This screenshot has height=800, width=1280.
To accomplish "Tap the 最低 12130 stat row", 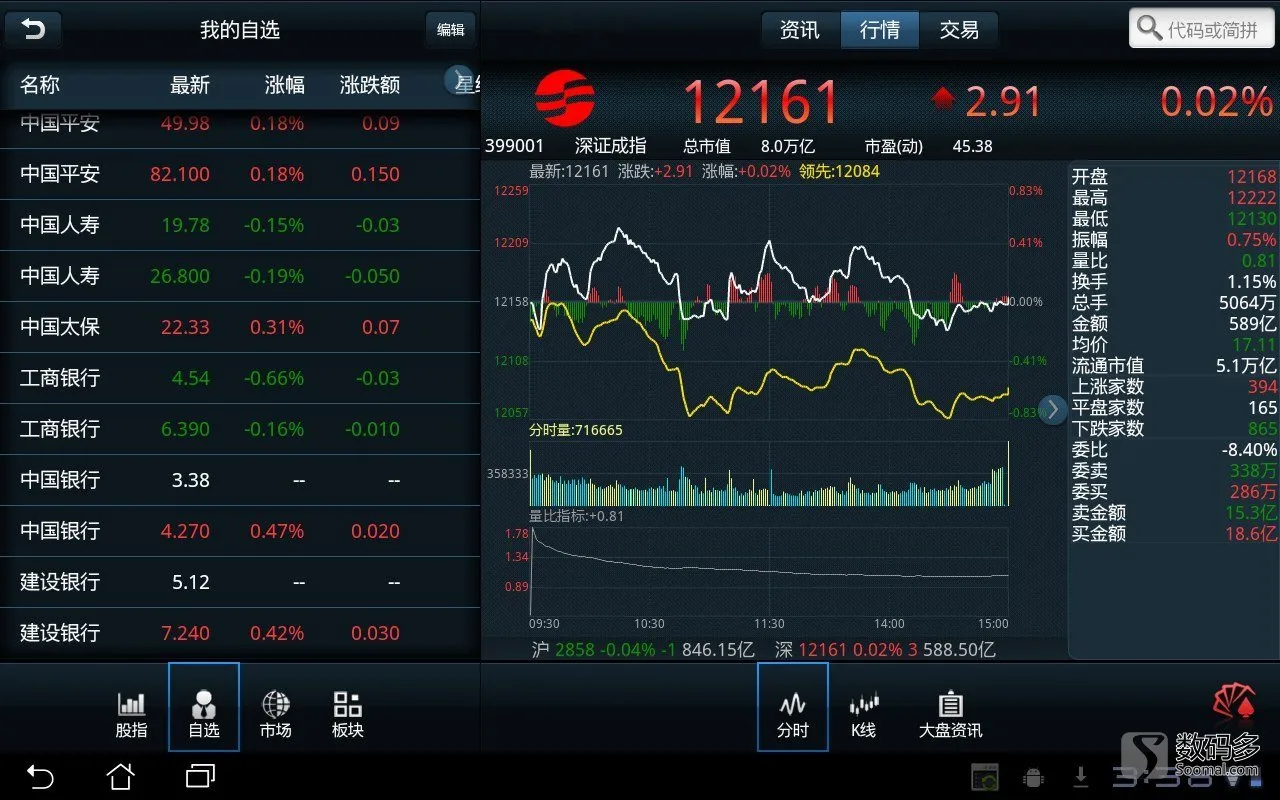I will 1174,218.
